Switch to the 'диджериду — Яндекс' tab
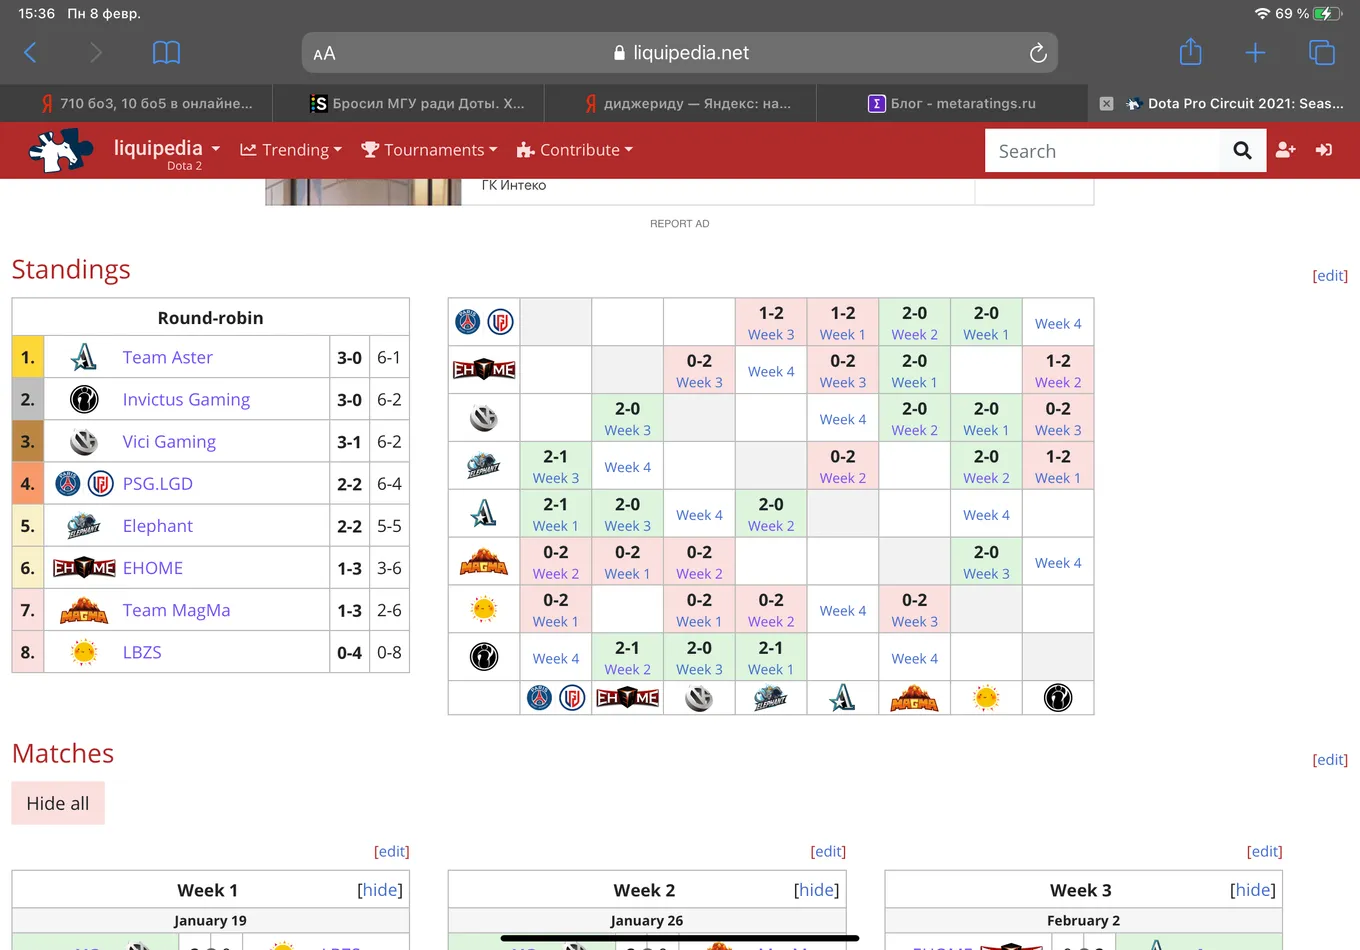 click(688, 103)
